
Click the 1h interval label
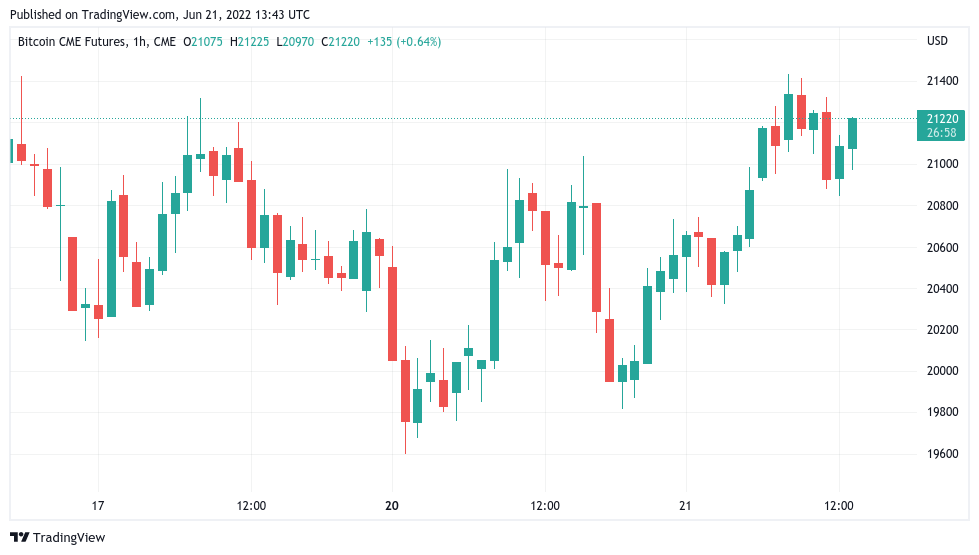click(139, 41)
